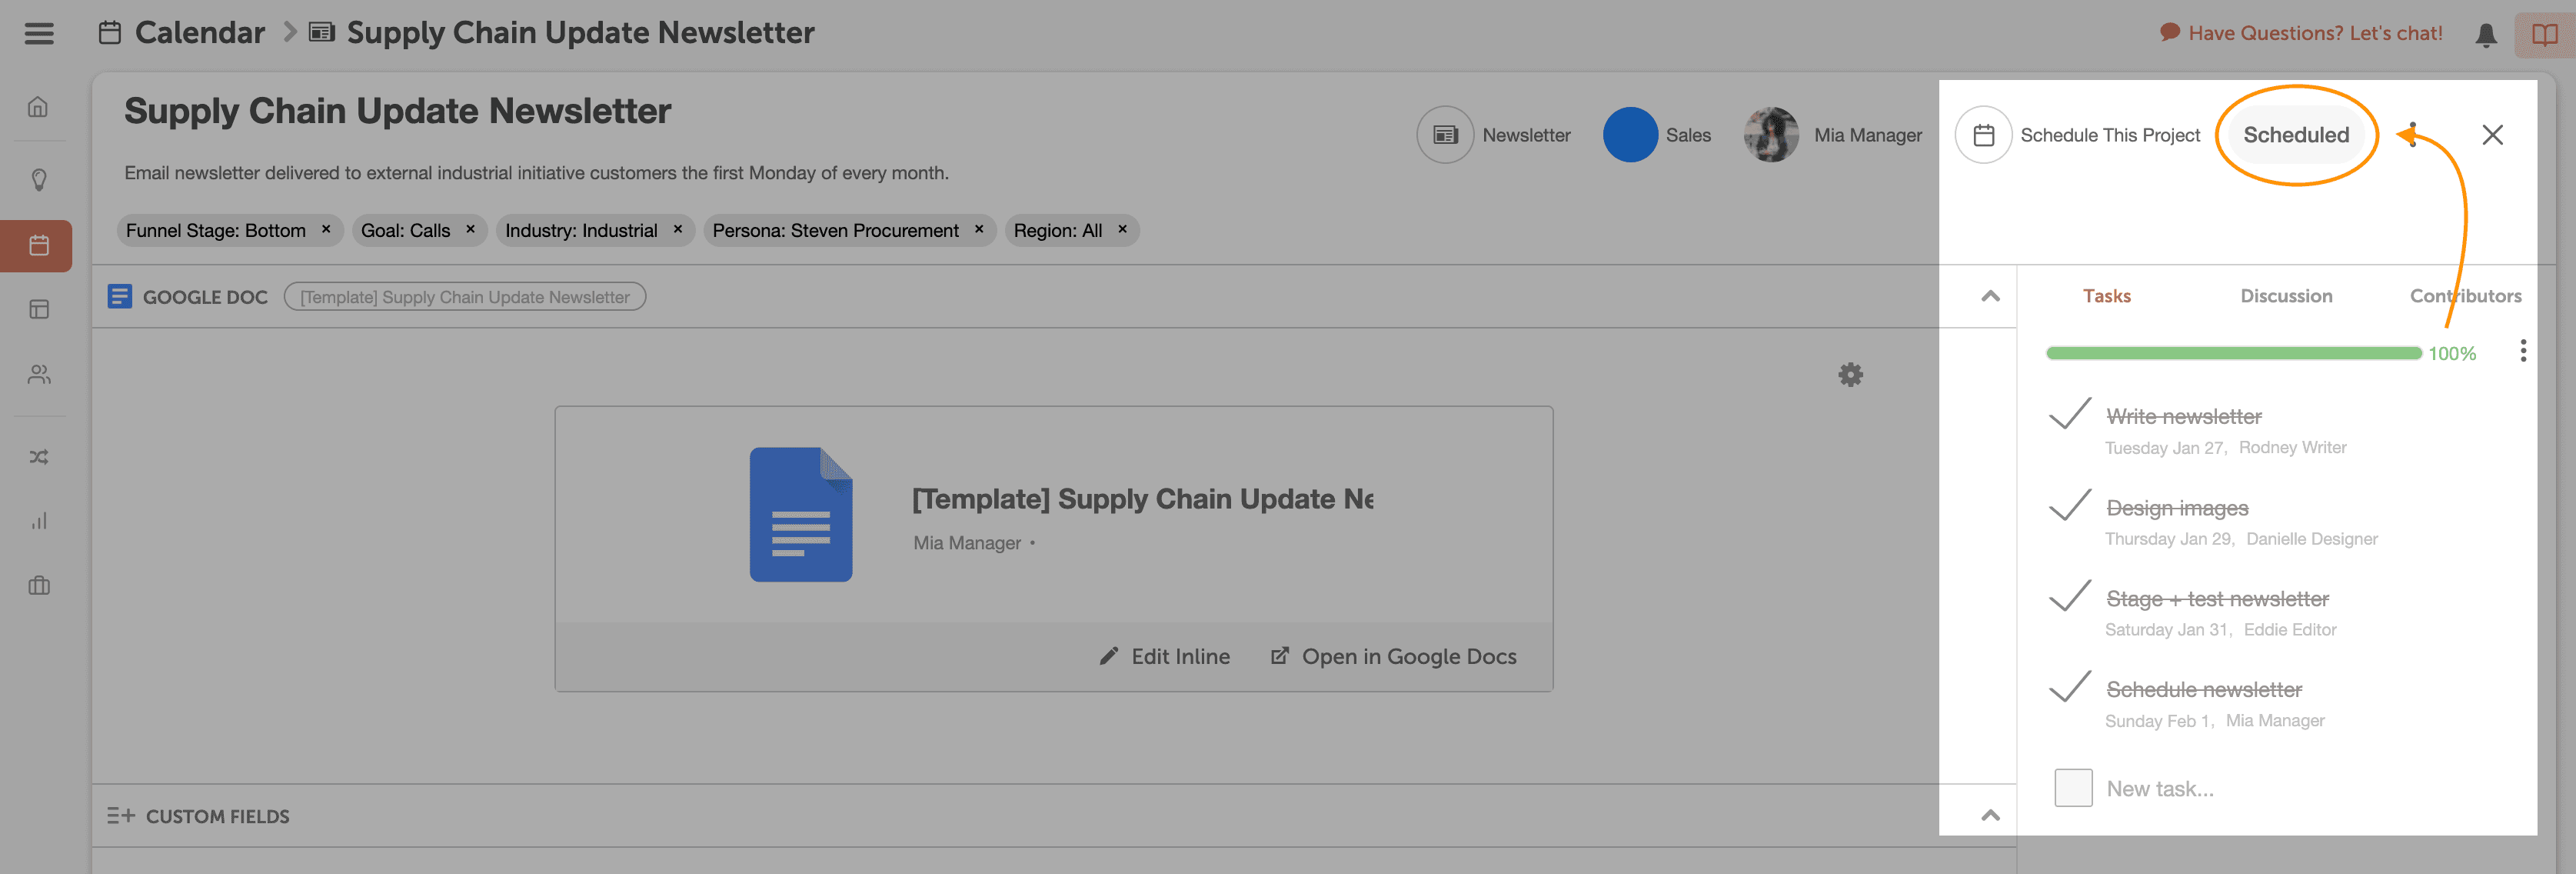This screenshot has height=874, width=2576.
Task: Uncheck the Design images task
Action: (x=2069, y=506)
